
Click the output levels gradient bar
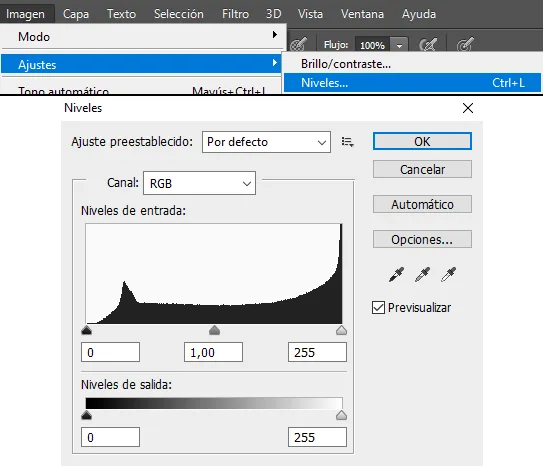click(214, 403)
